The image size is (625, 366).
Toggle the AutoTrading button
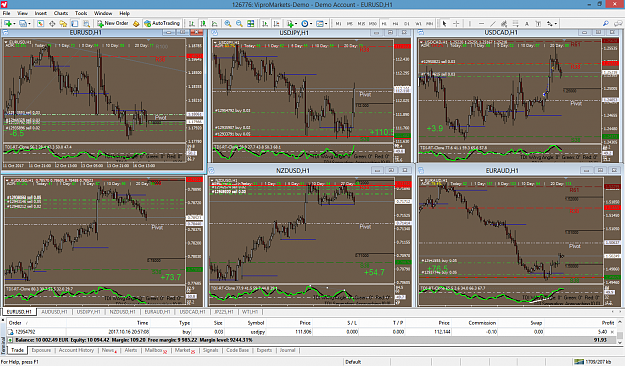(162, 24)
